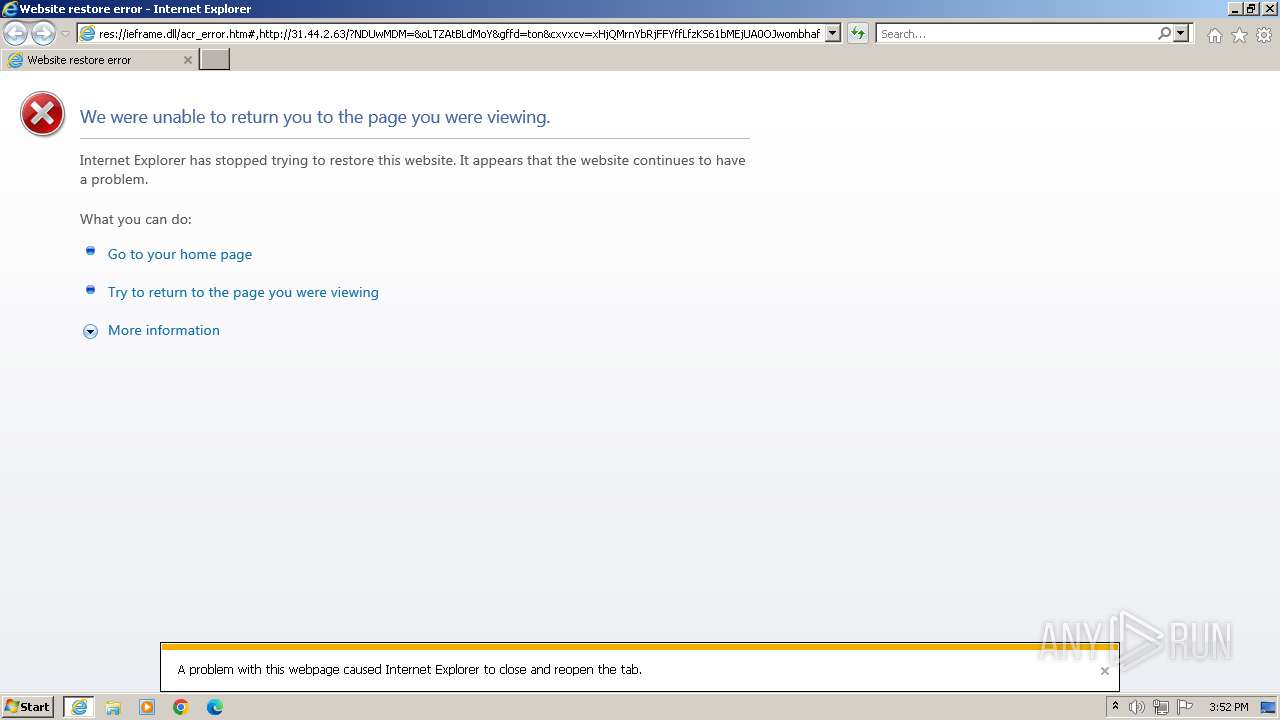This screenshot has width=1280, height=720.
Task: Open the Action Center flag icon
Action: coord(1185,707)
